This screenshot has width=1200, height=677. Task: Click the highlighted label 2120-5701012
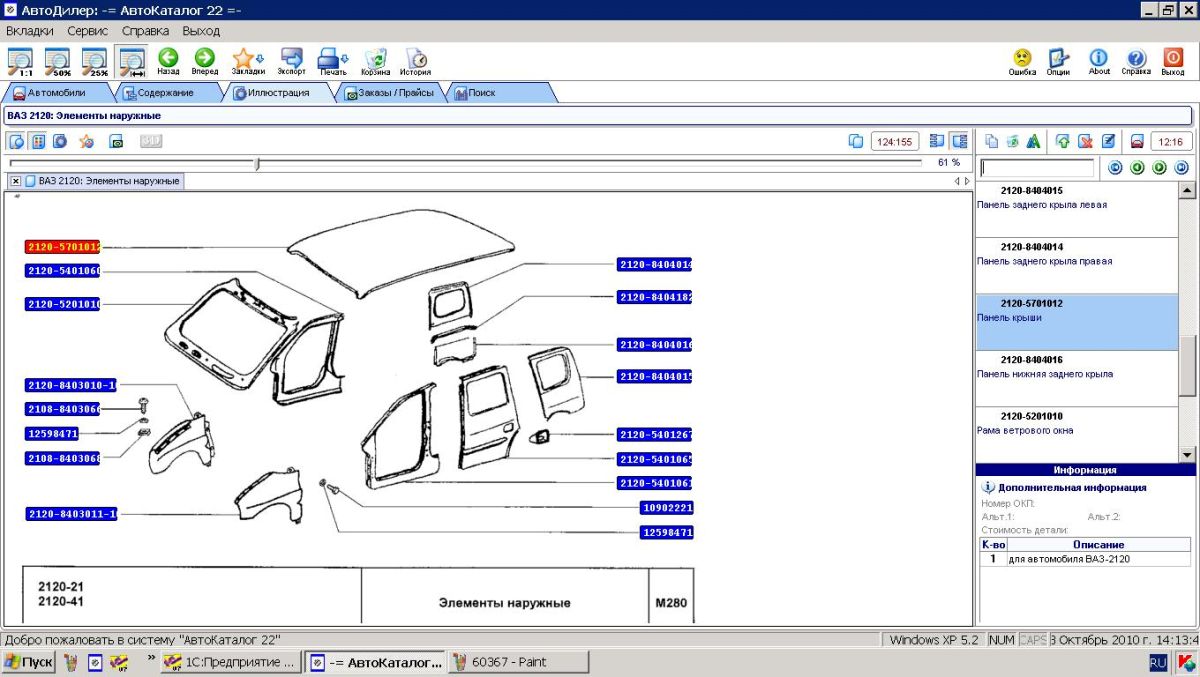(62, 246)
